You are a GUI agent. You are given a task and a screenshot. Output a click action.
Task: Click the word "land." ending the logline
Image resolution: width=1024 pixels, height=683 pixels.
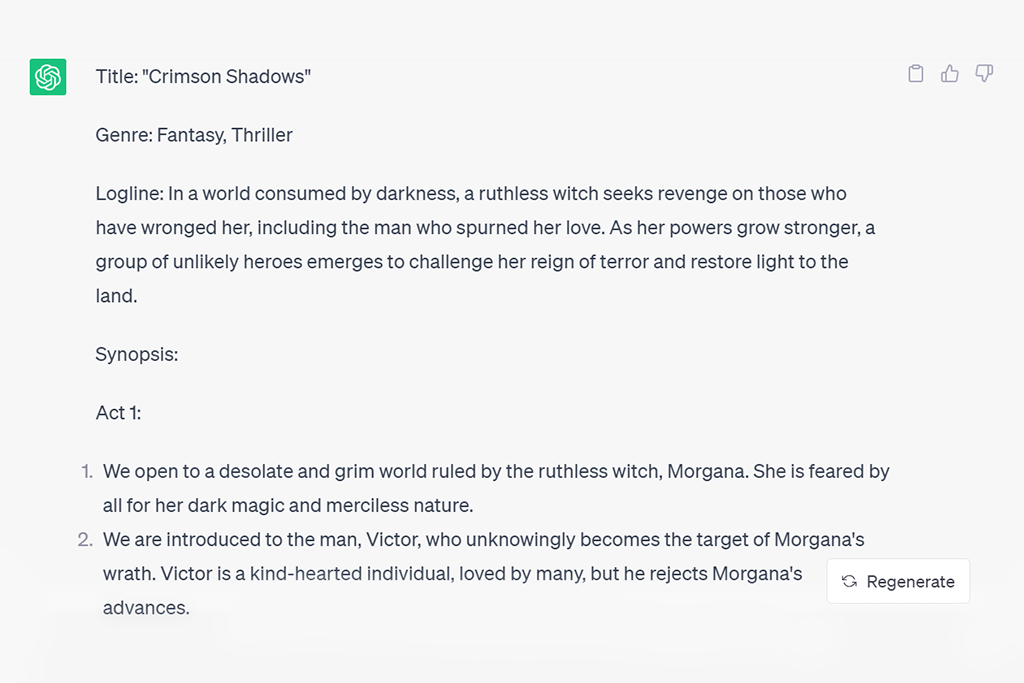click(x=115, y=296)
